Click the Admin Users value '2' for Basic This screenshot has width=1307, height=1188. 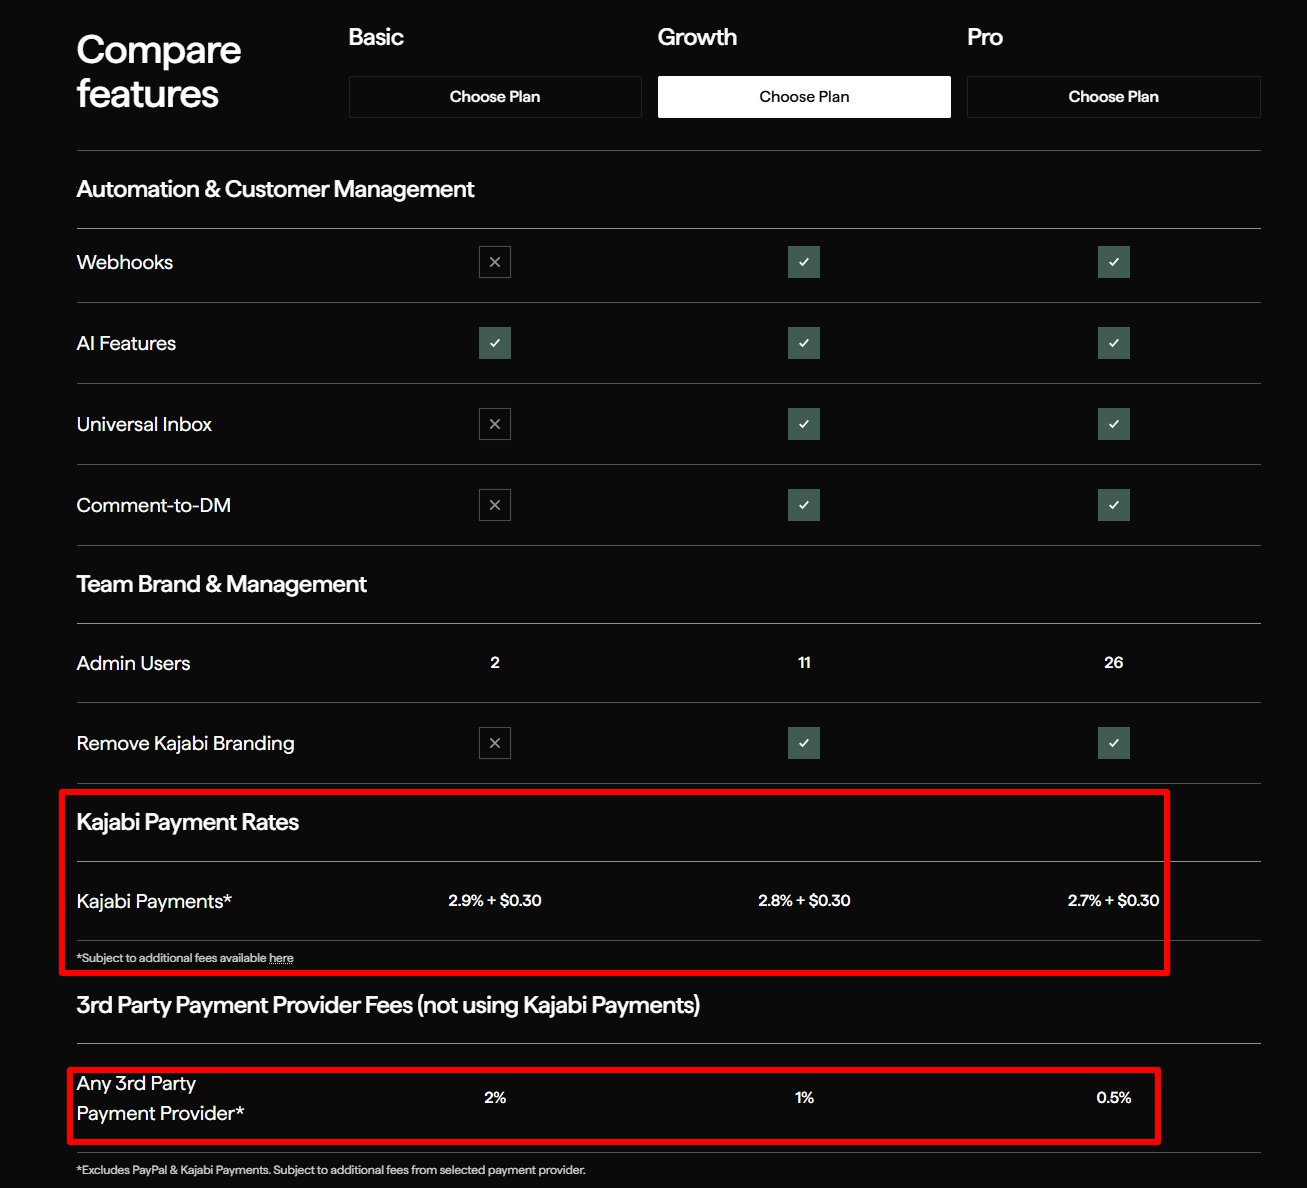point(495,662)
